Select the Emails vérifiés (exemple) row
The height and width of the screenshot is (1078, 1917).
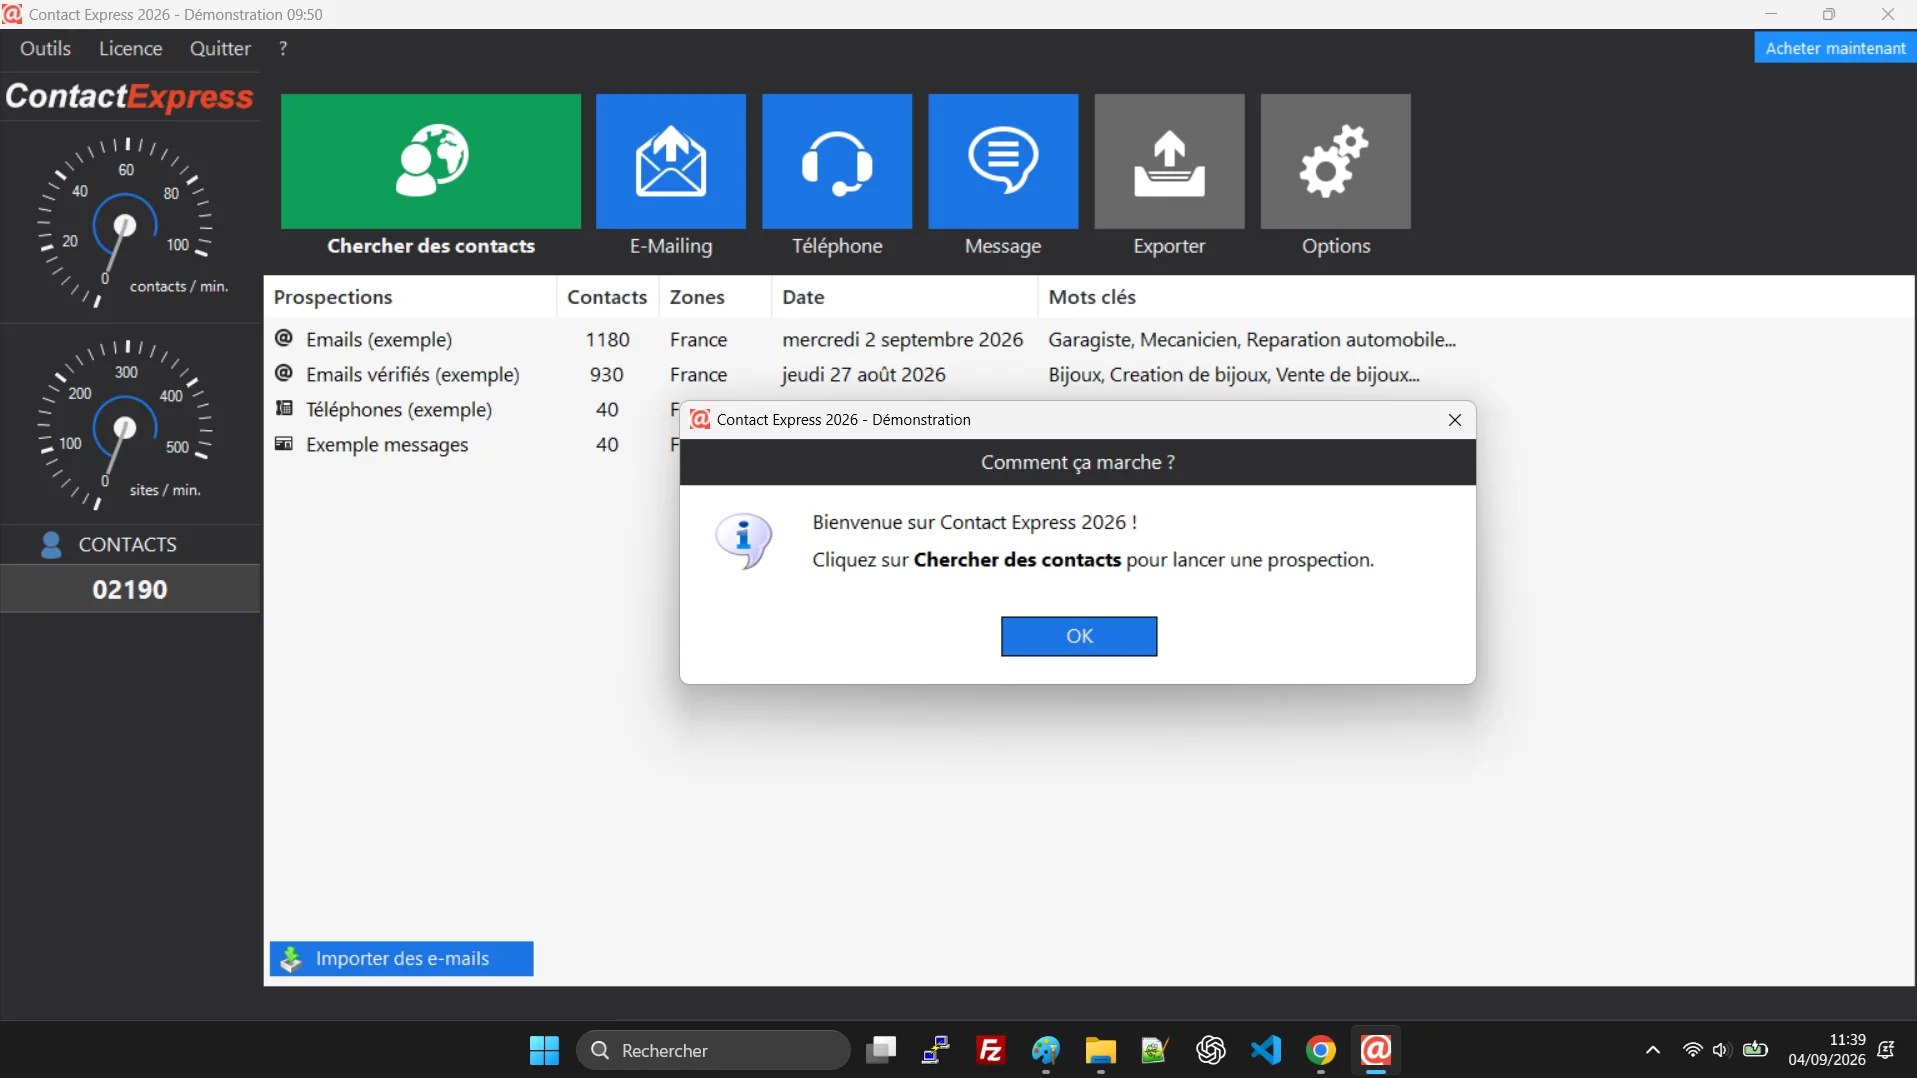(x=1089, y=375)
